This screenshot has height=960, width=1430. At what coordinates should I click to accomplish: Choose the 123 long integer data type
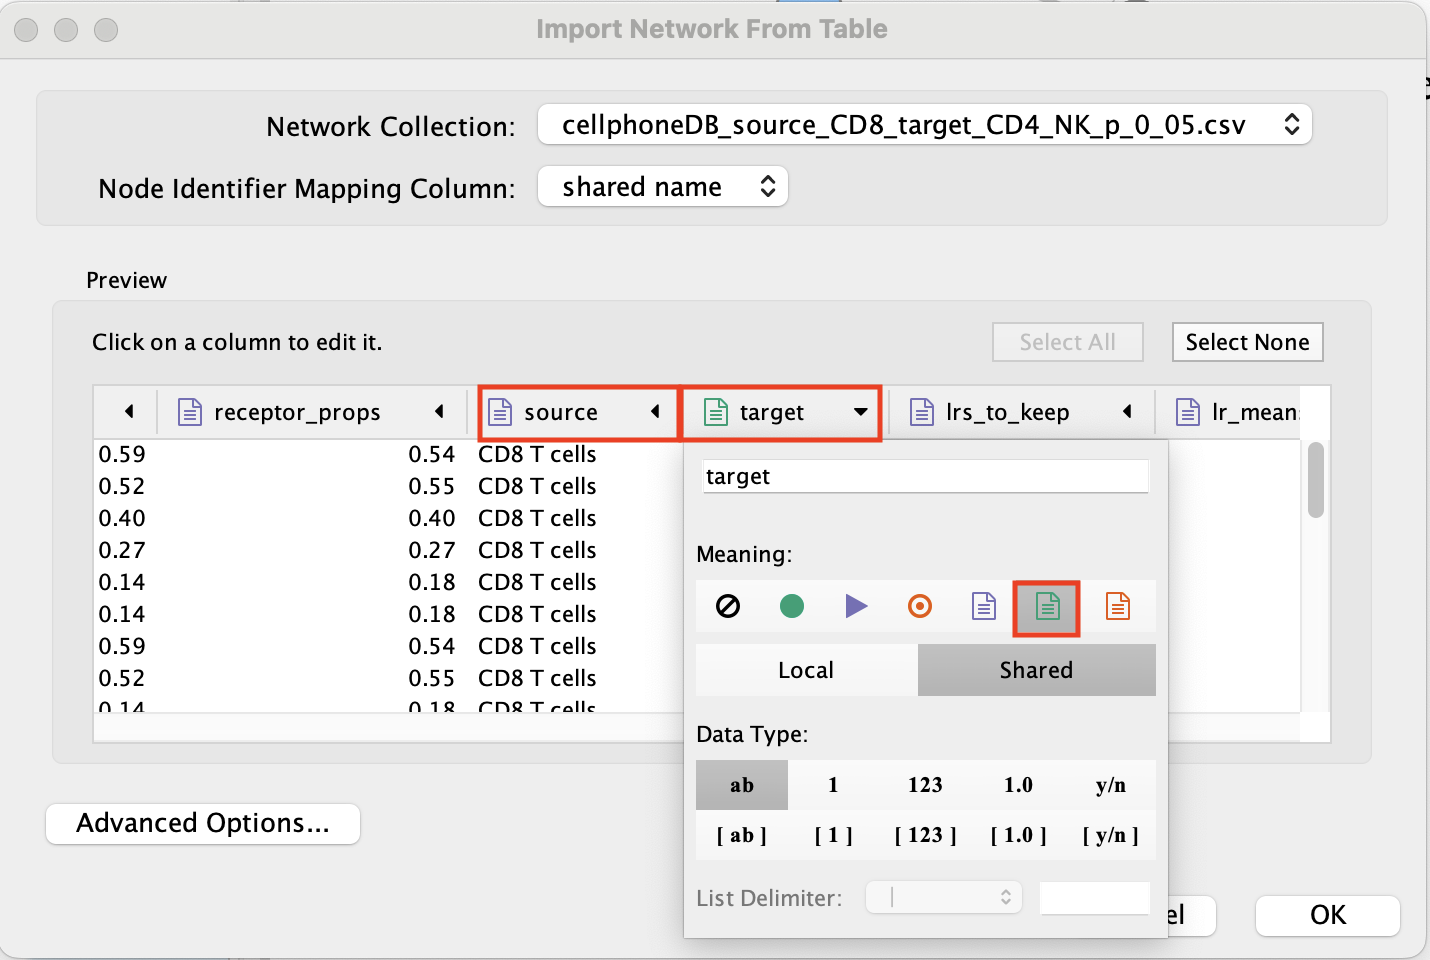click(925, 785)
